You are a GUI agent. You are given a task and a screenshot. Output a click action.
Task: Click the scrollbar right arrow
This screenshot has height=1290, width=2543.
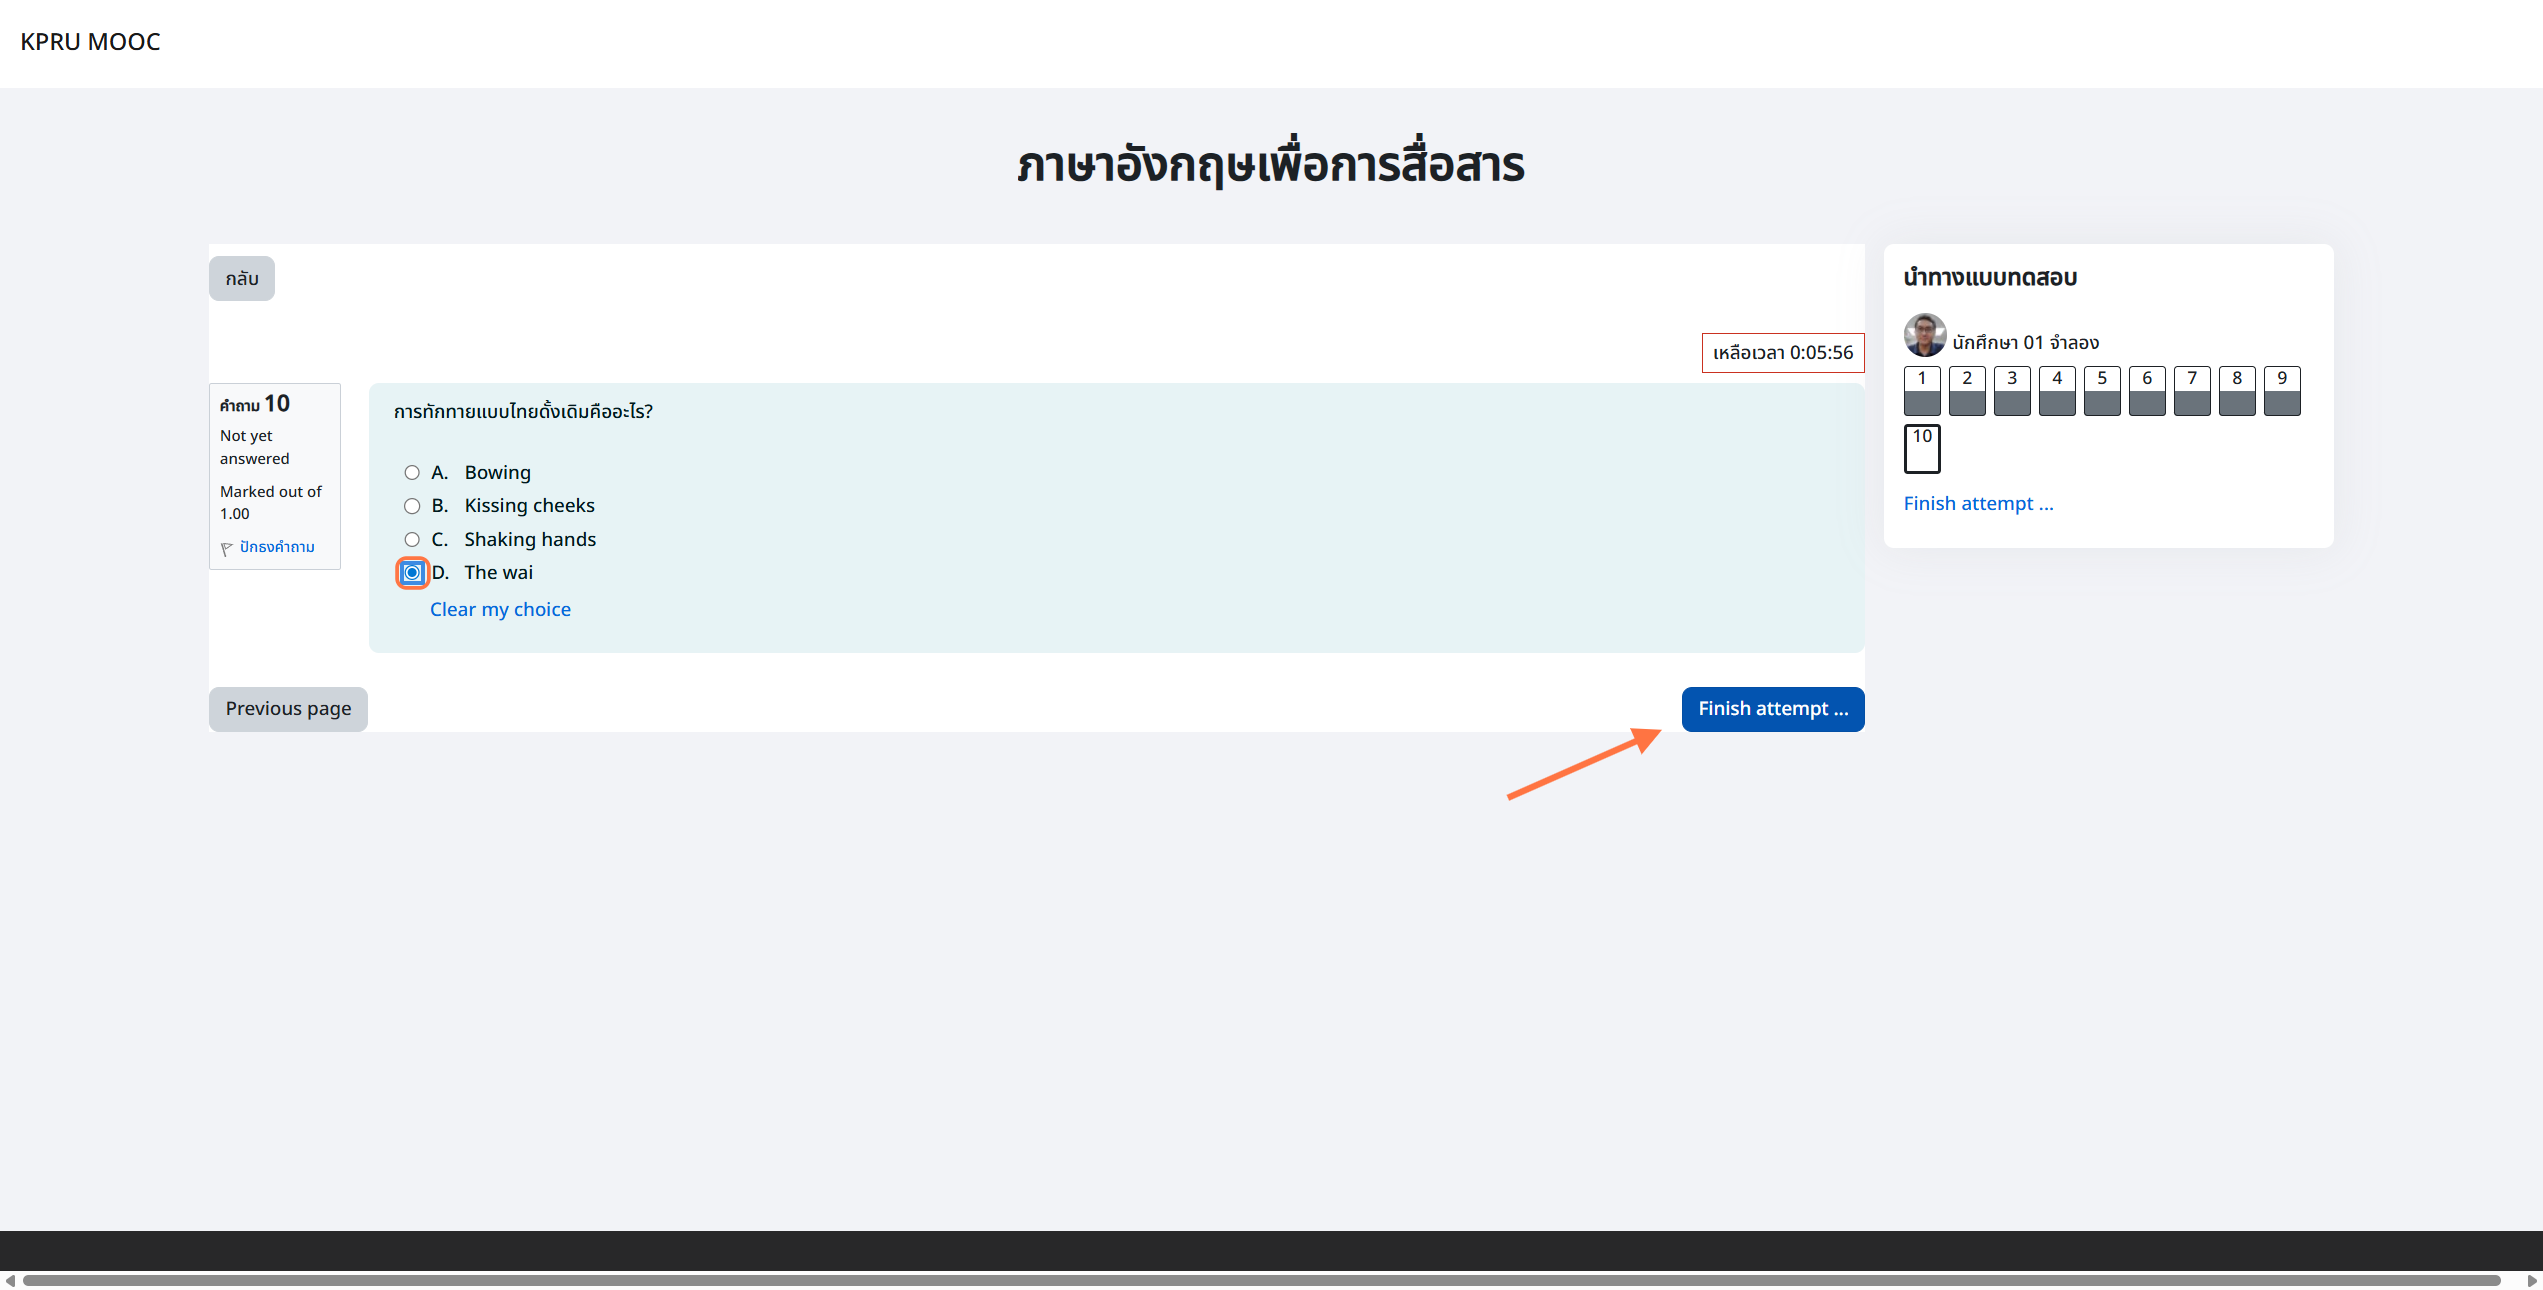2532,1280
